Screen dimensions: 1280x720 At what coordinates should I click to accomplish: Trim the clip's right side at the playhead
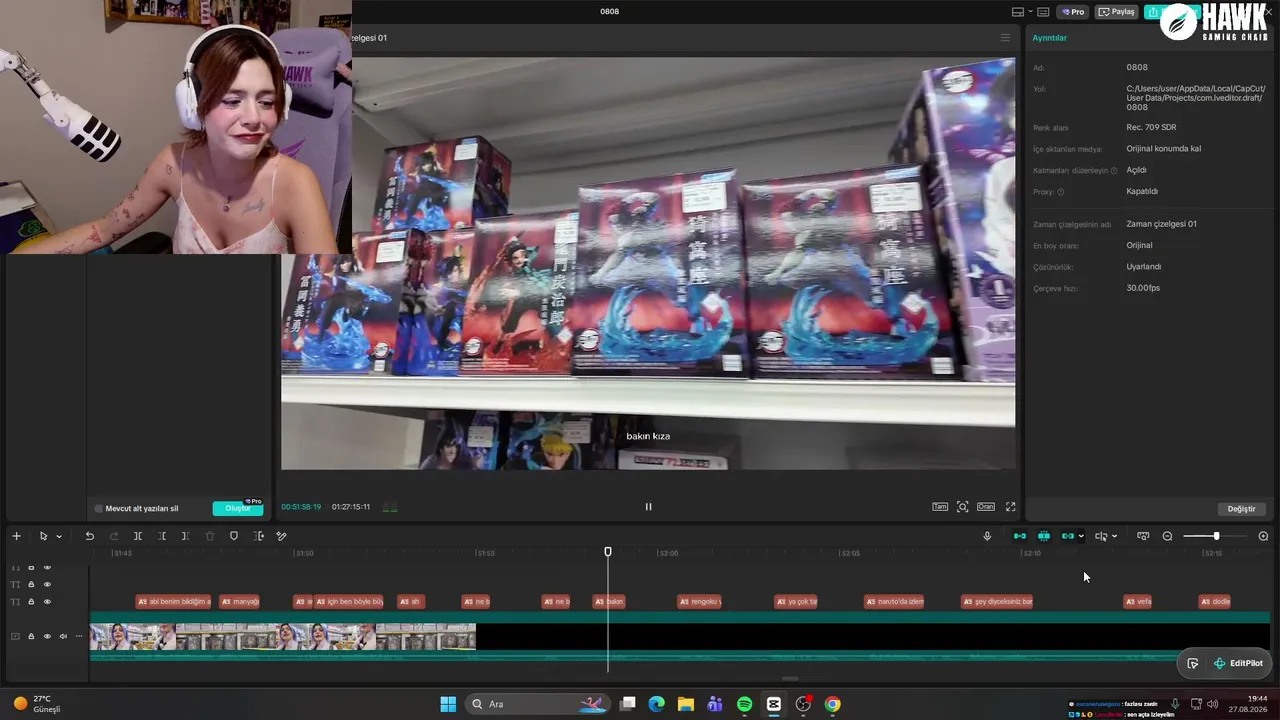tap(185, 536)
